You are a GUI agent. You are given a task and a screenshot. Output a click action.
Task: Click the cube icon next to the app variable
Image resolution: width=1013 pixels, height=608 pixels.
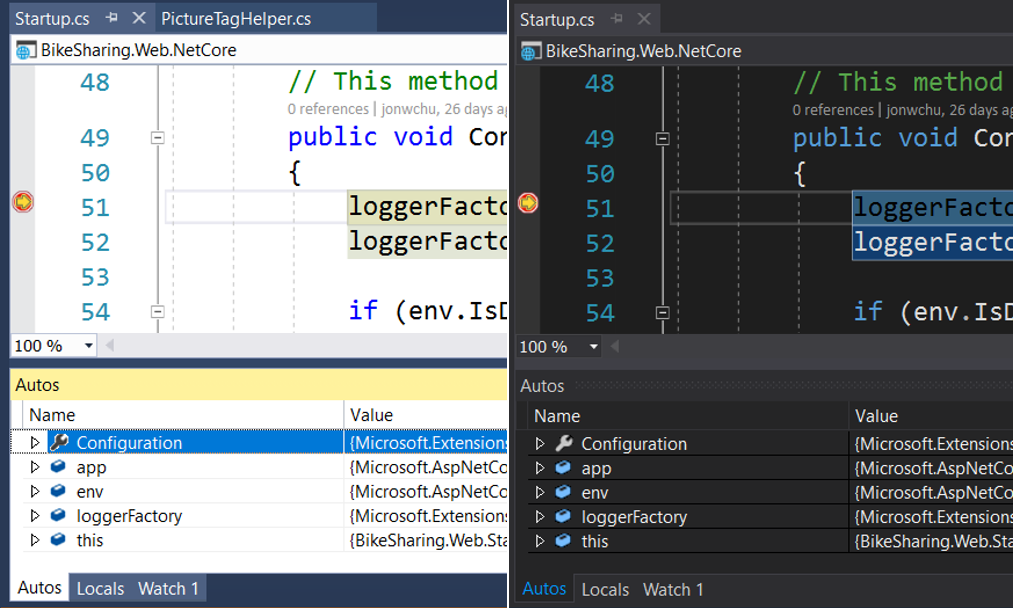(x=58, y=467)
